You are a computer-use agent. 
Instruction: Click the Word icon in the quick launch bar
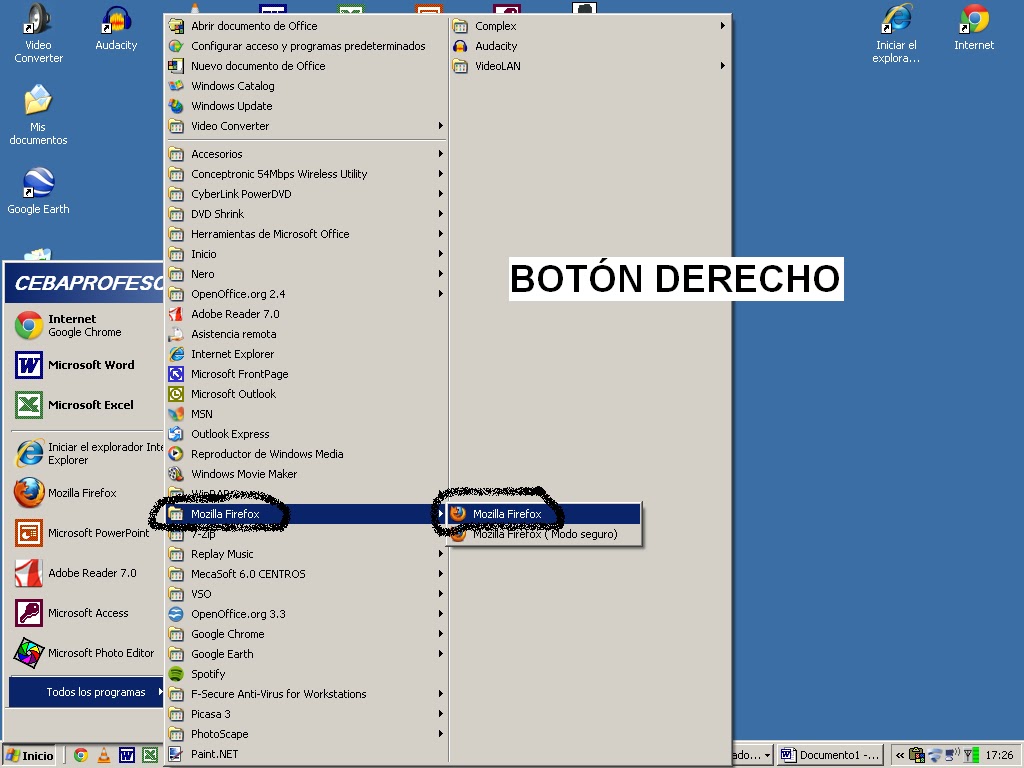(127, 755)
